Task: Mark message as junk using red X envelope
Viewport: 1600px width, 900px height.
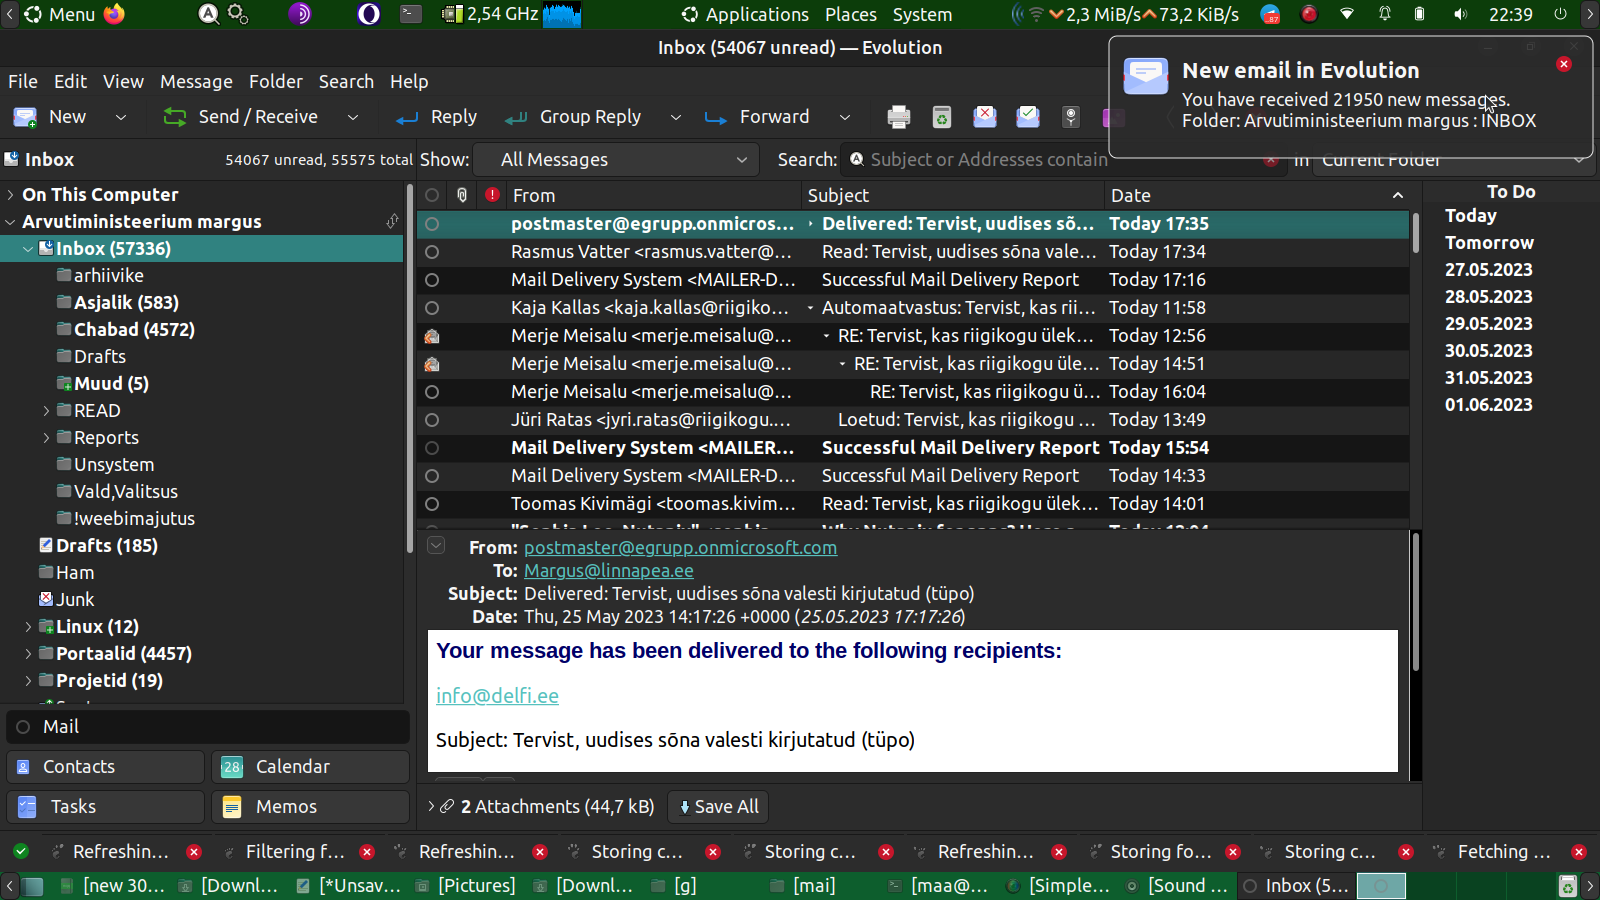Action: [x=984, y=117]
